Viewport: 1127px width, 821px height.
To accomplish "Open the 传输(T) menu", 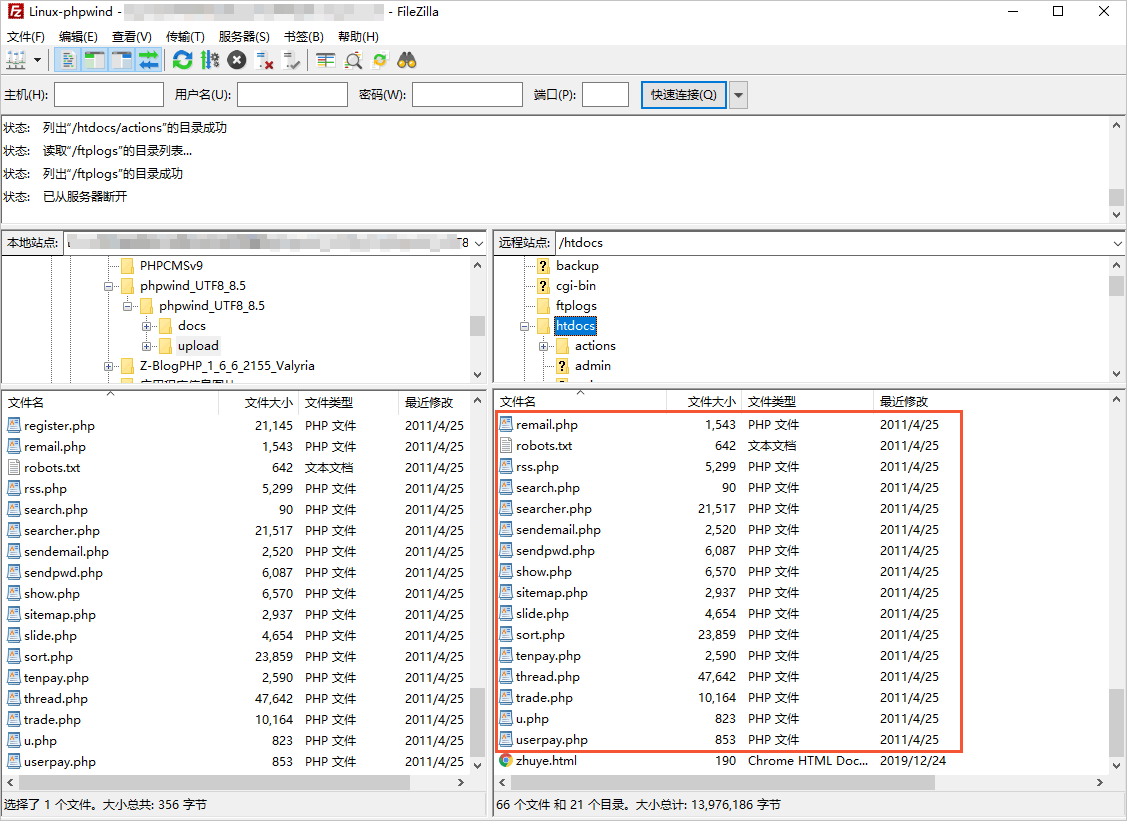I will [x=185, y=37].
